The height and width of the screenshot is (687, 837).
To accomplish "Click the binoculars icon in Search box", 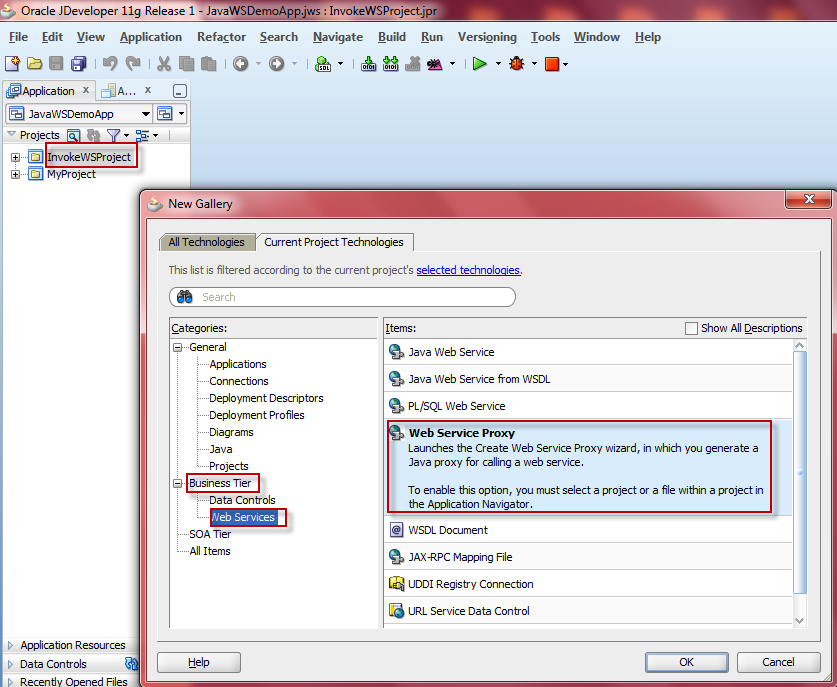I will coord(185,297).
